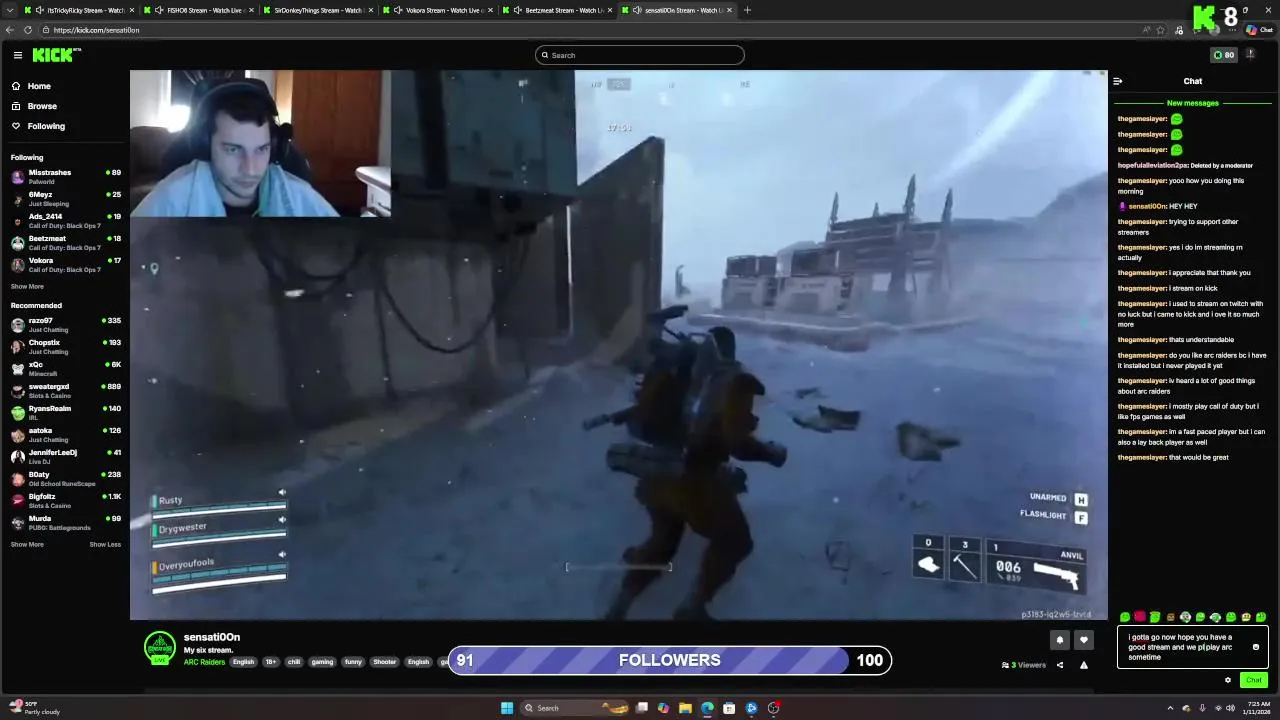This screenshot has width=1280, height=720.
Task: Share the stream using the share icon
Action: pyautogui.click(x=1060, y=665)
